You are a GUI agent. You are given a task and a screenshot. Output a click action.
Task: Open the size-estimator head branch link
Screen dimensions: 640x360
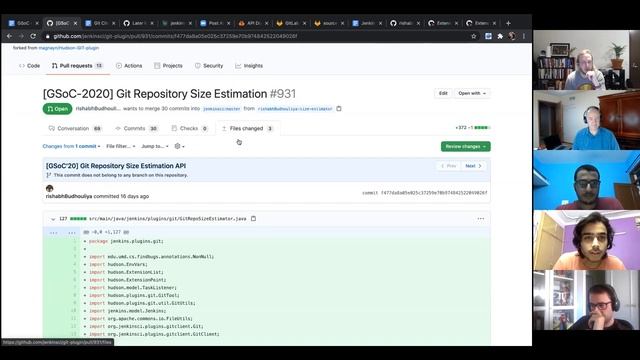tap(295, 109)
